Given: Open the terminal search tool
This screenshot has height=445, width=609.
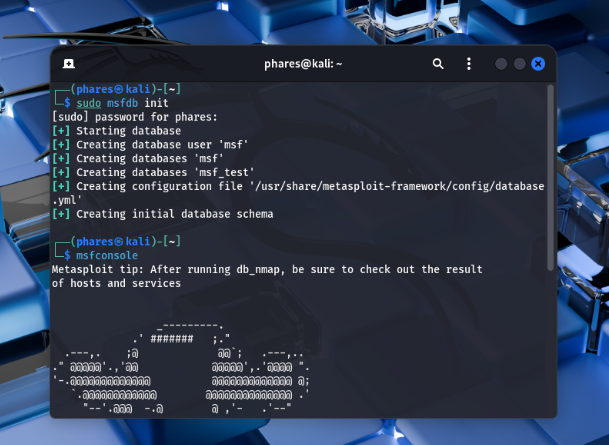Looking at the screenshot, I should (x=438, y=64).
